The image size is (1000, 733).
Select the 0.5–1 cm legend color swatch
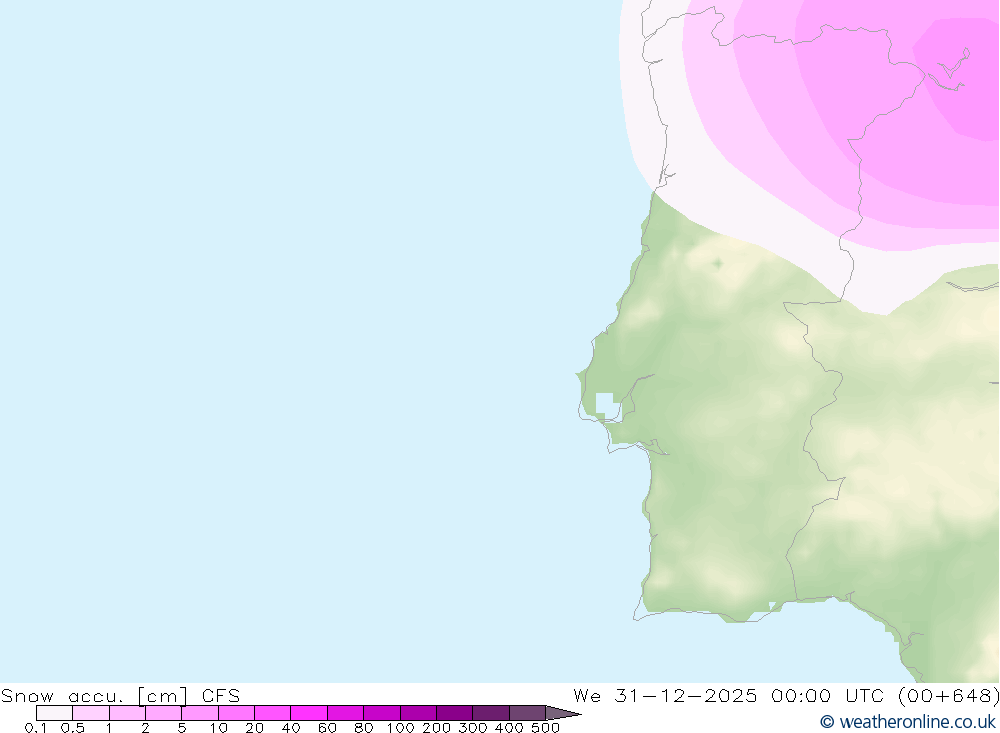(x=91, y=713)
